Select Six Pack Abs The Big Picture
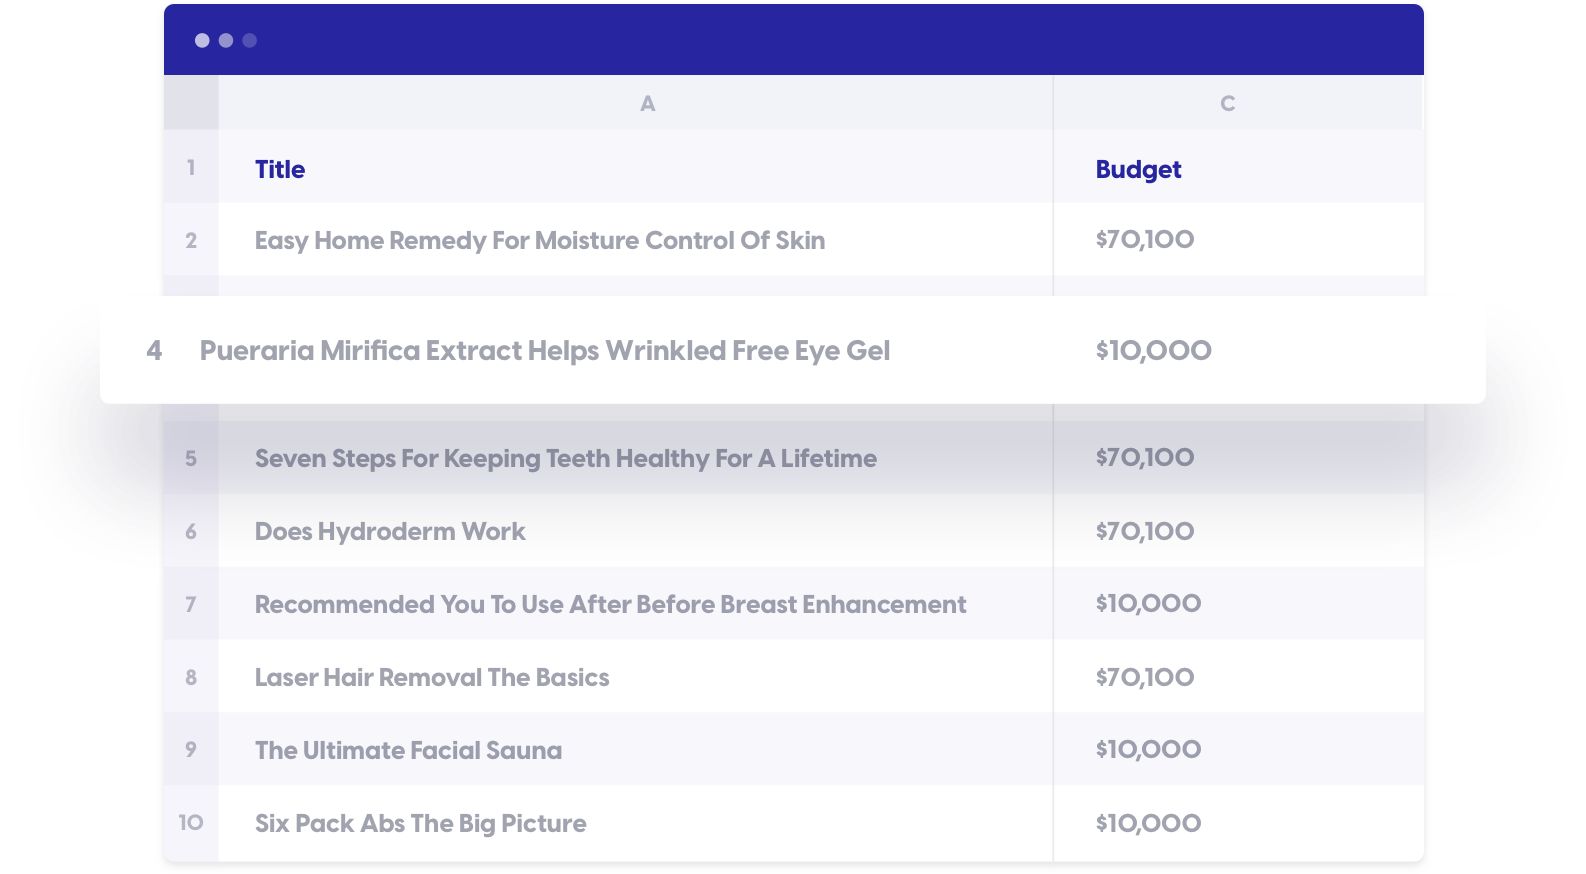Viewport: 1586px width, 874px height. click(420, 823)
